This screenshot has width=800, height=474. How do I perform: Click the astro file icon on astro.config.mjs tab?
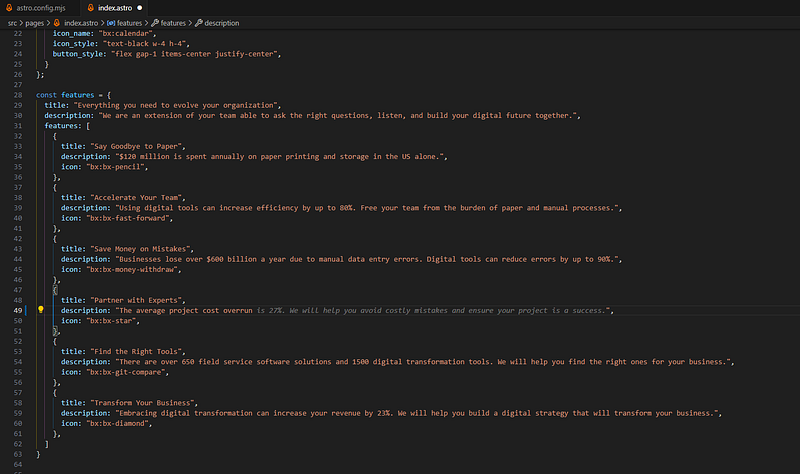pos(9,8)
